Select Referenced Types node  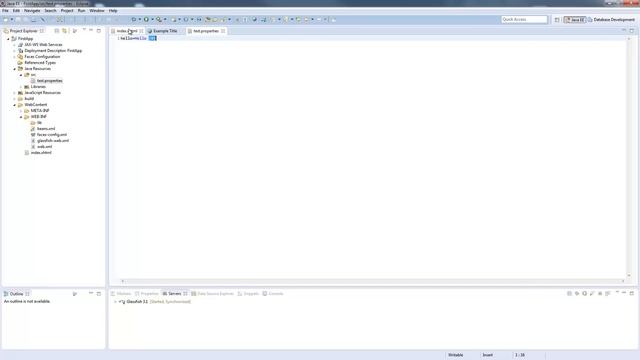pyautogui.click(x=40, y=63)
